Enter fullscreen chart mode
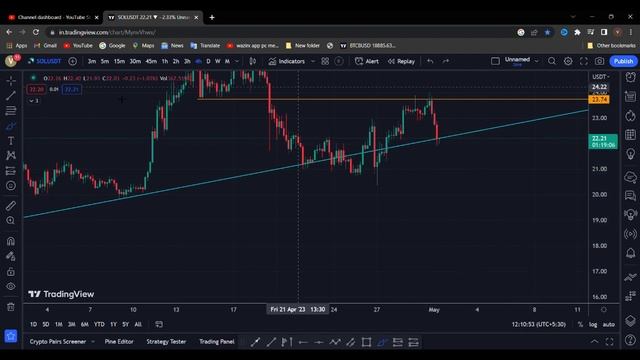Screen dimensions: 640x360 coord(584,61)
